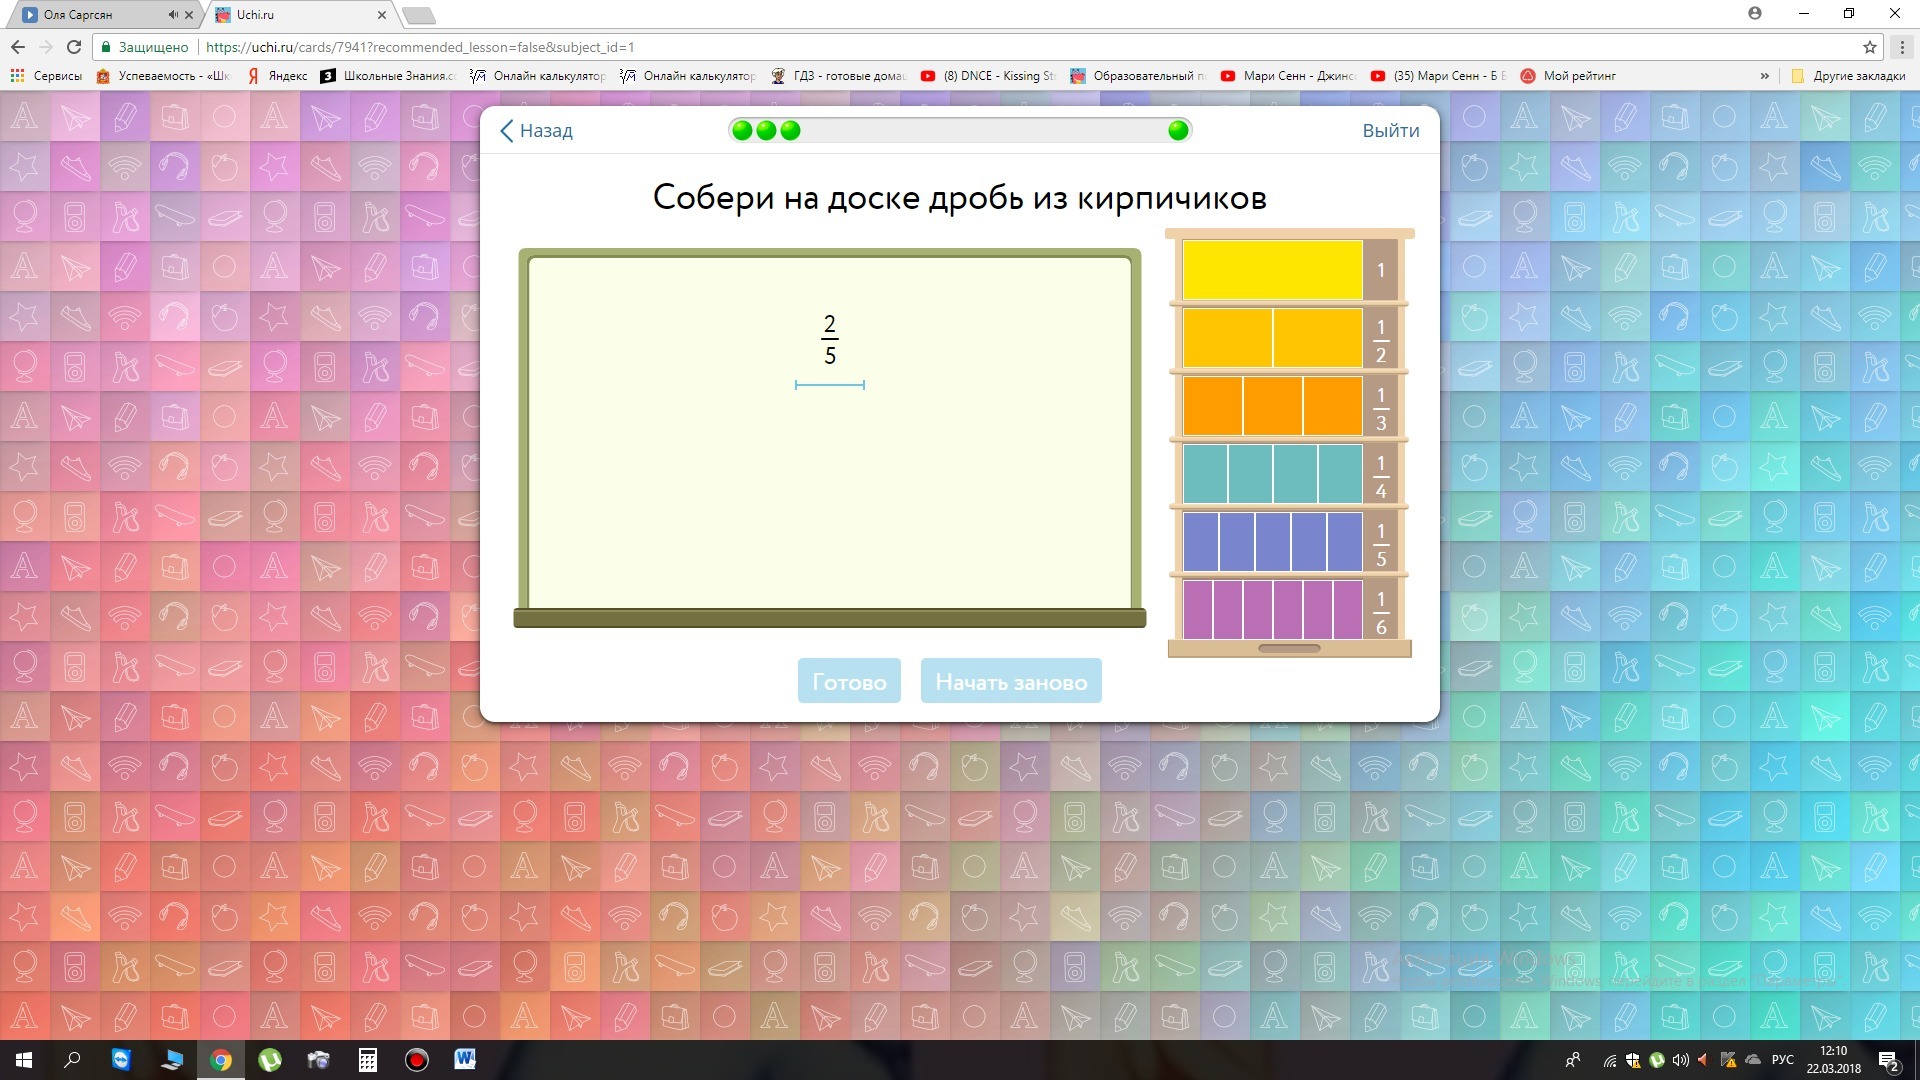Open Calculator from the taskbar

pyautogui.click(x=368, y=1060)
